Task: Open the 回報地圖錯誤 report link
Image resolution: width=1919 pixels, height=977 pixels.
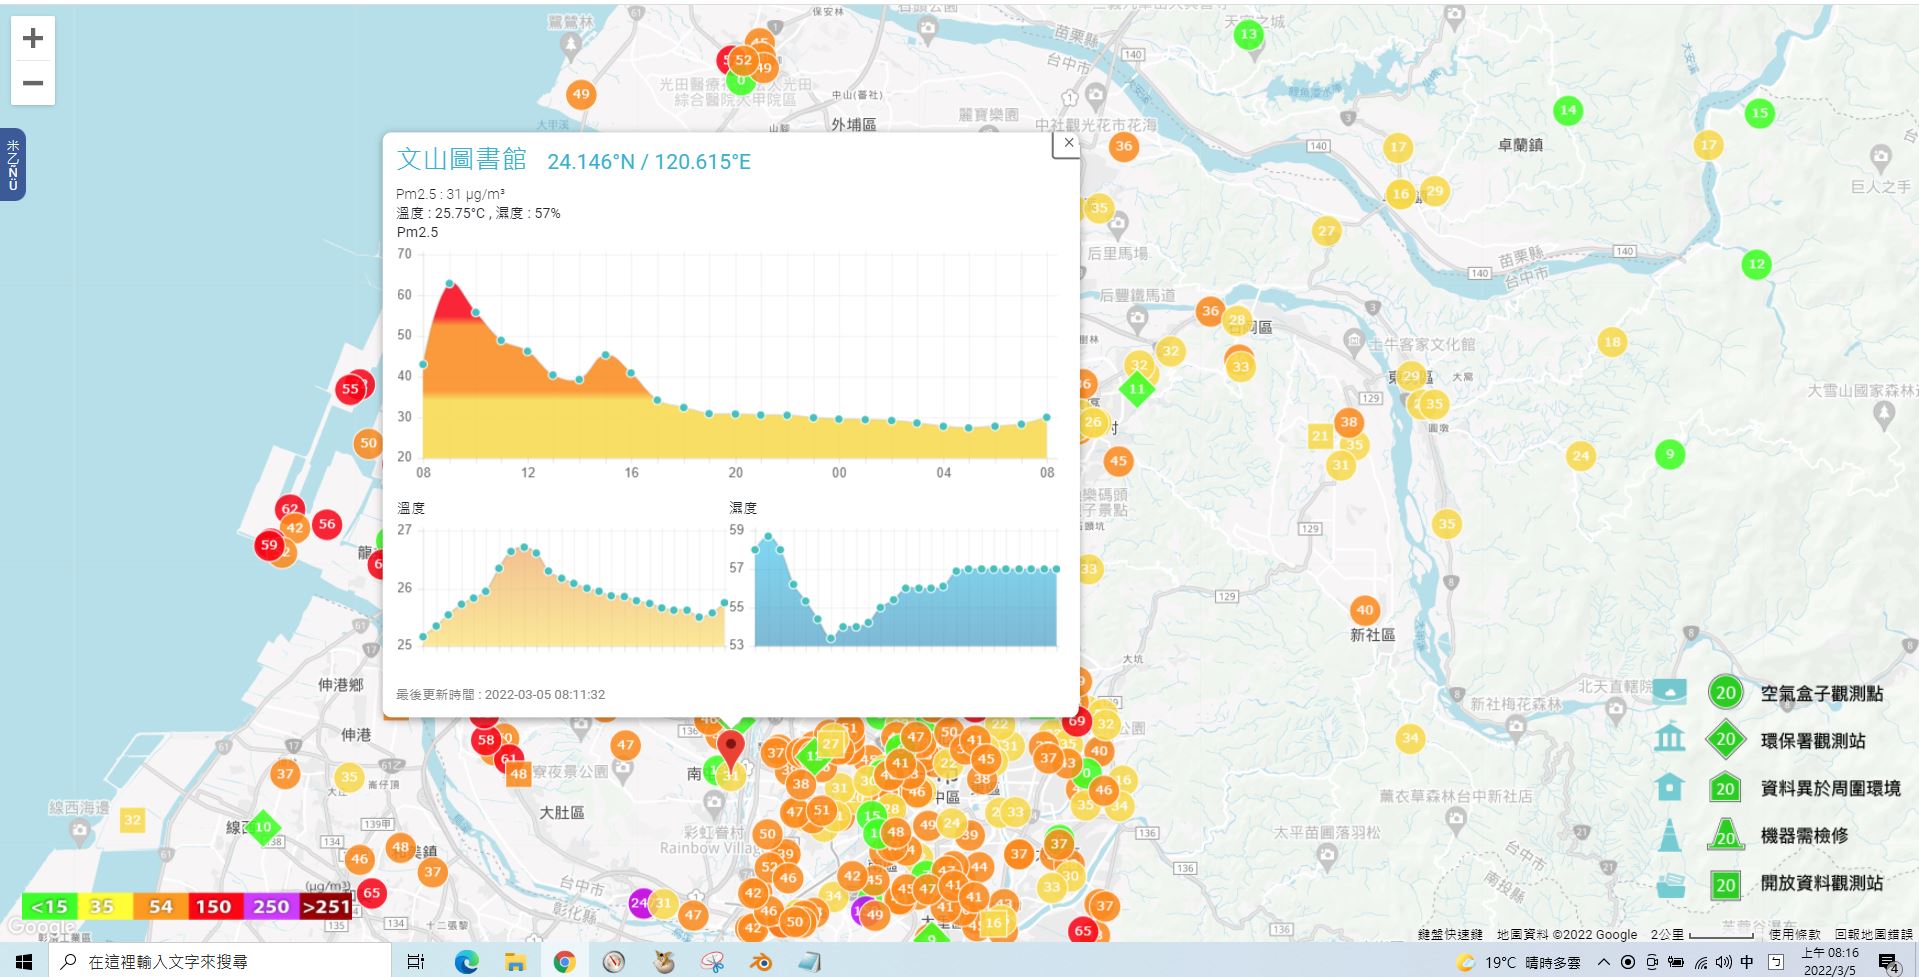Action: [1874, 934]
